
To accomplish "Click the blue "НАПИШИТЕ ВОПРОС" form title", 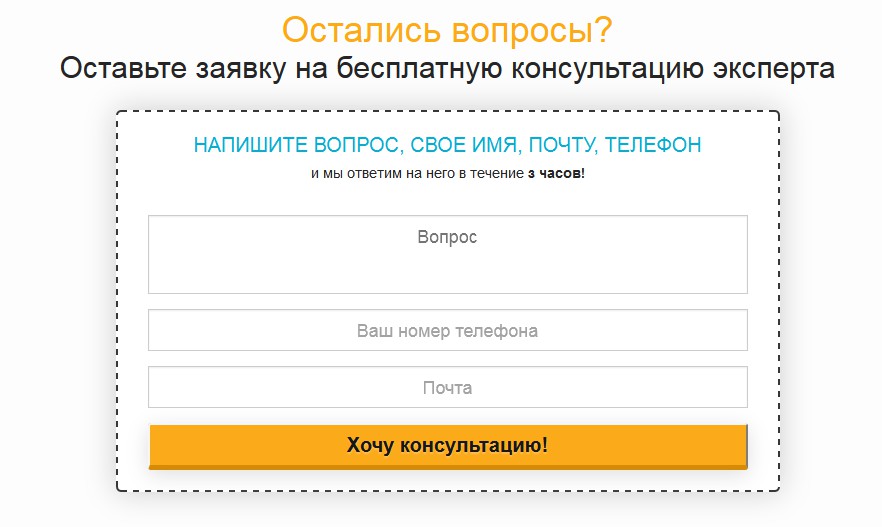I will [447, 145].
